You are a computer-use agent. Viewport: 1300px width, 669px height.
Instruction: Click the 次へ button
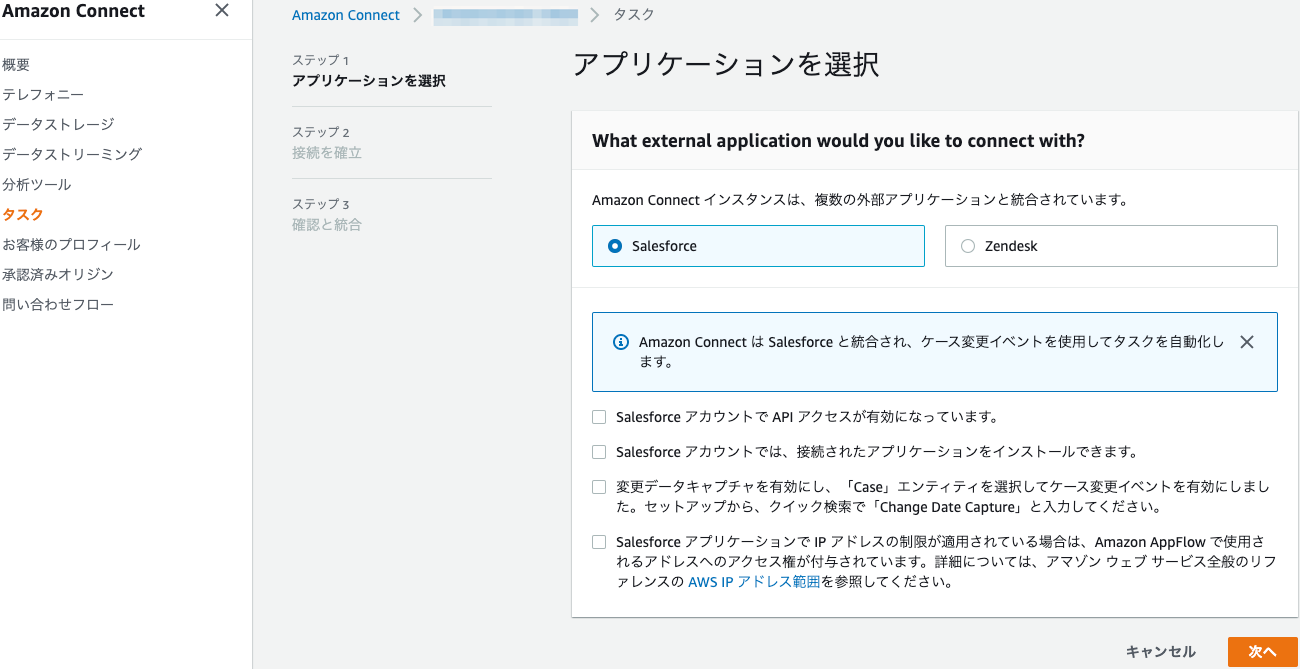pyautogui.click(x=1263, y=652)
